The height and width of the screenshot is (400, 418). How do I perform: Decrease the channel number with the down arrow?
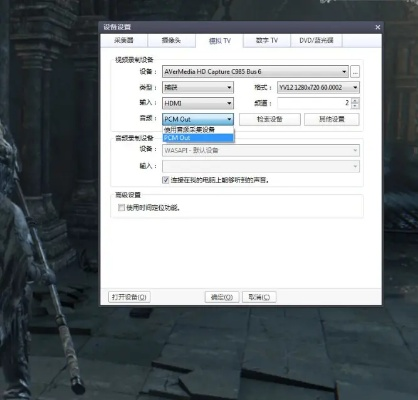[x=355, y=106]
